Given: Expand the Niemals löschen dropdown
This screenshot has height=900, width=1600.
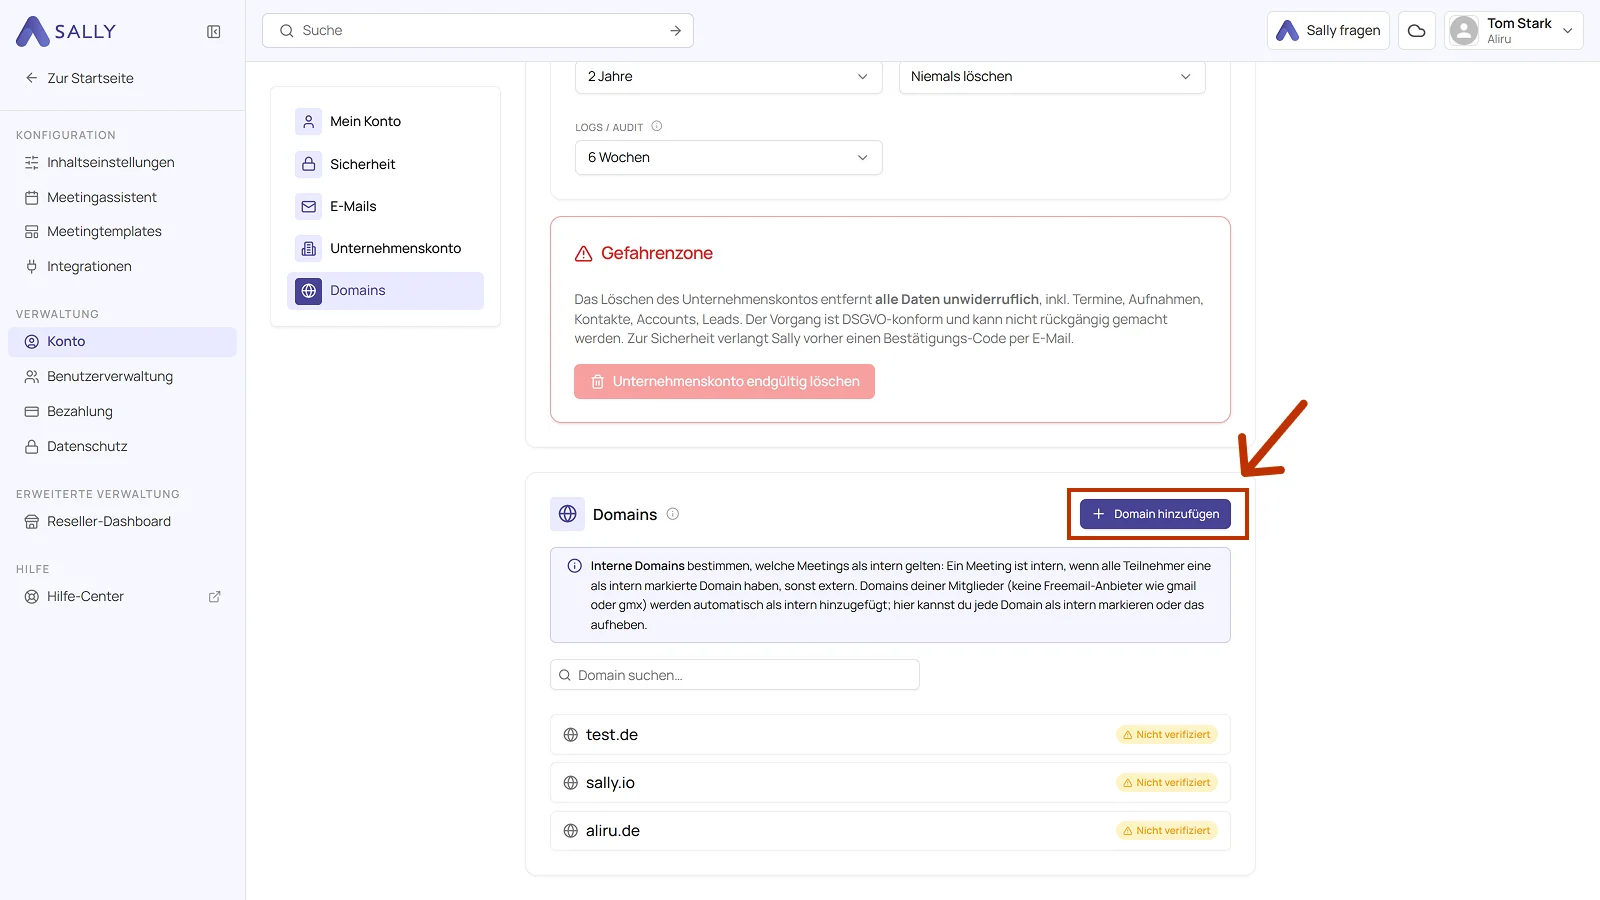Looking at the screenshot, I should pyautogui.click(x=1052, y=77).
